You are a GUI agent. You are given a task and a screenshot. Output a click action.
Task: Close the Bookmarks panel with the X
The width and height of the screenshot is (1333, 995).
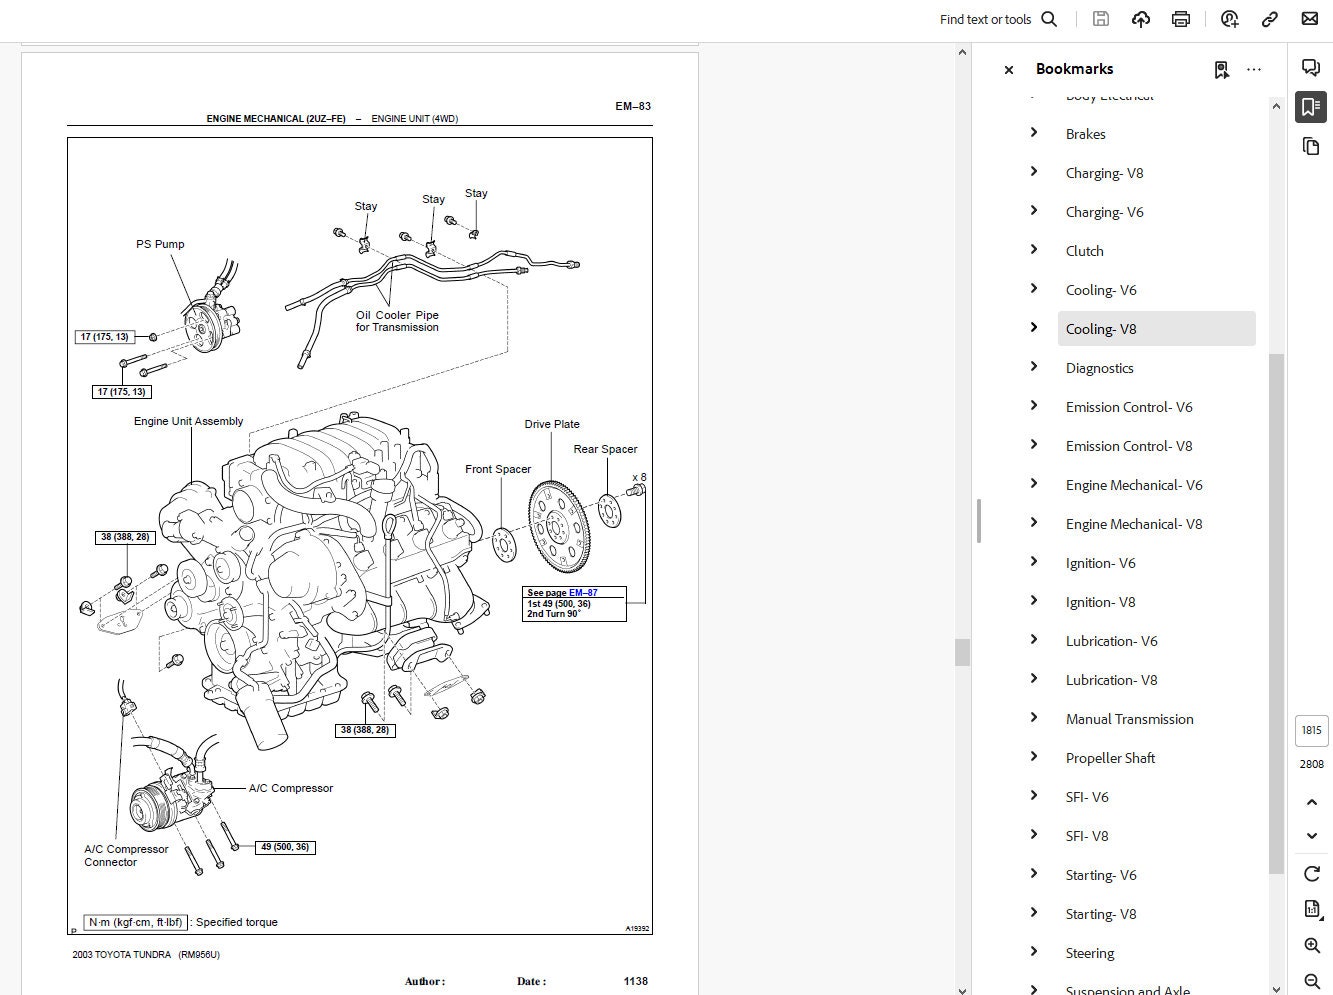[1009, 70]
